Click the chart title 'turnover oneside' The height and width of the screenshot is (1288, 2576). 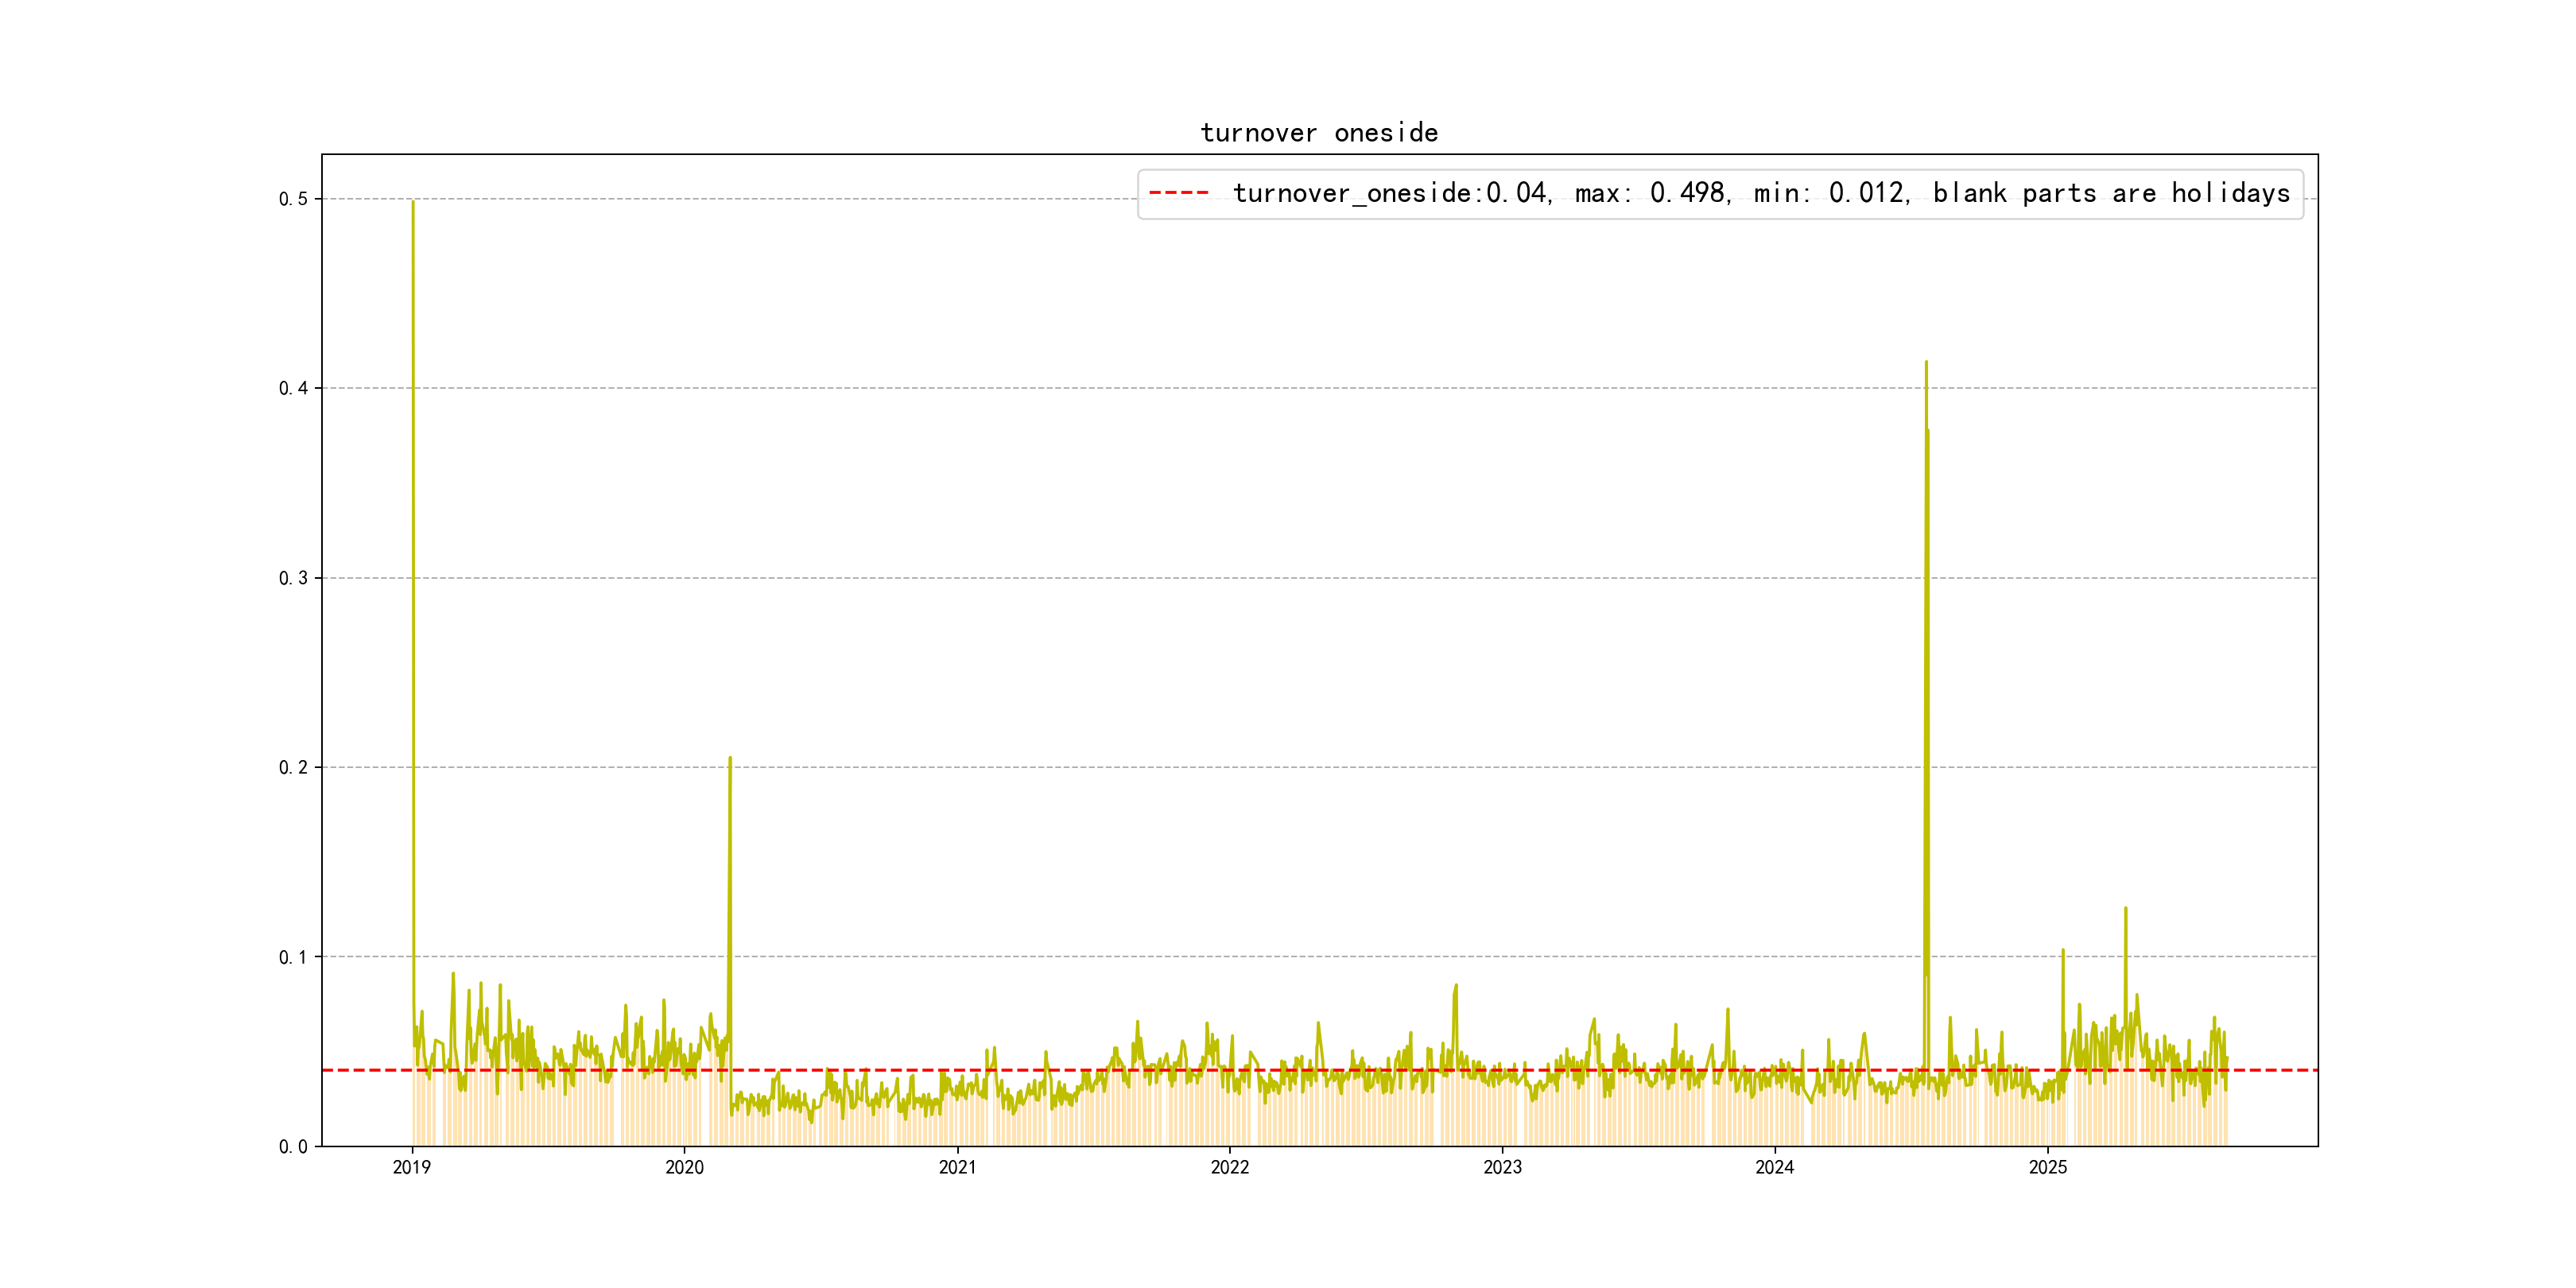coord(1319,133)
